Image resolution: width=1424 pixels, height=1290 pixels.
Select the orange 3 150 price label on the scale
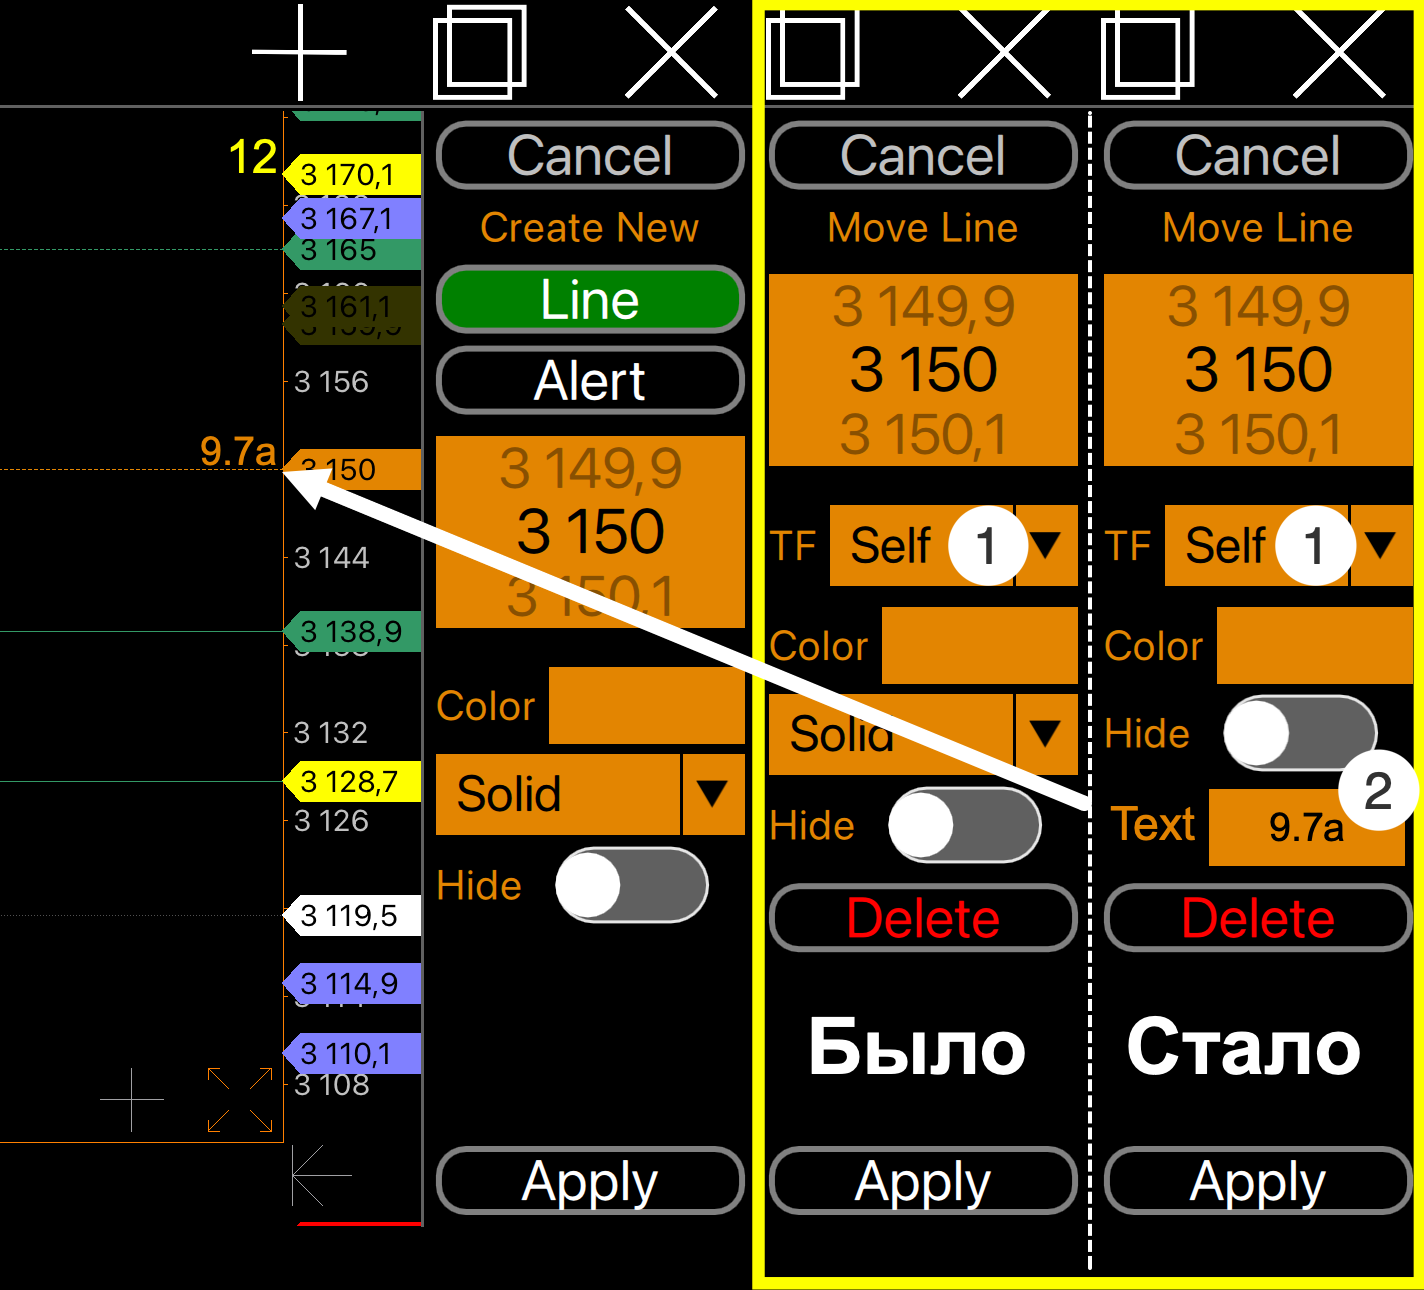click(x=353, y=469)
